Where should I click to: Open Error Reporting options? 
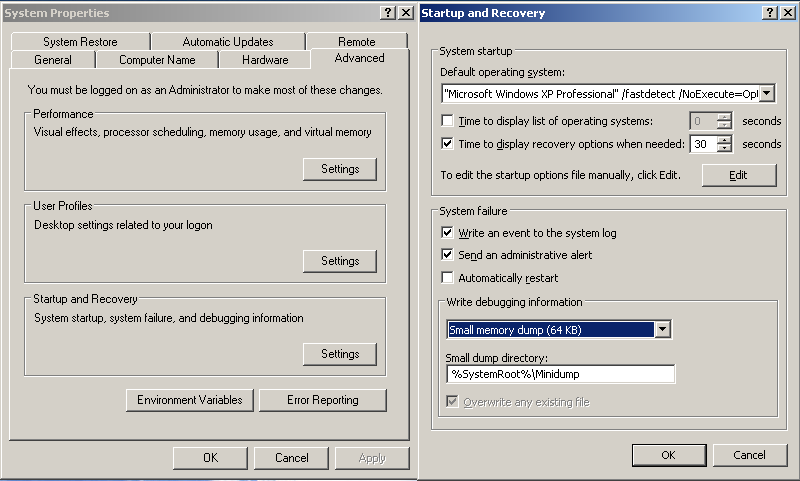click(x=322, y=400)
